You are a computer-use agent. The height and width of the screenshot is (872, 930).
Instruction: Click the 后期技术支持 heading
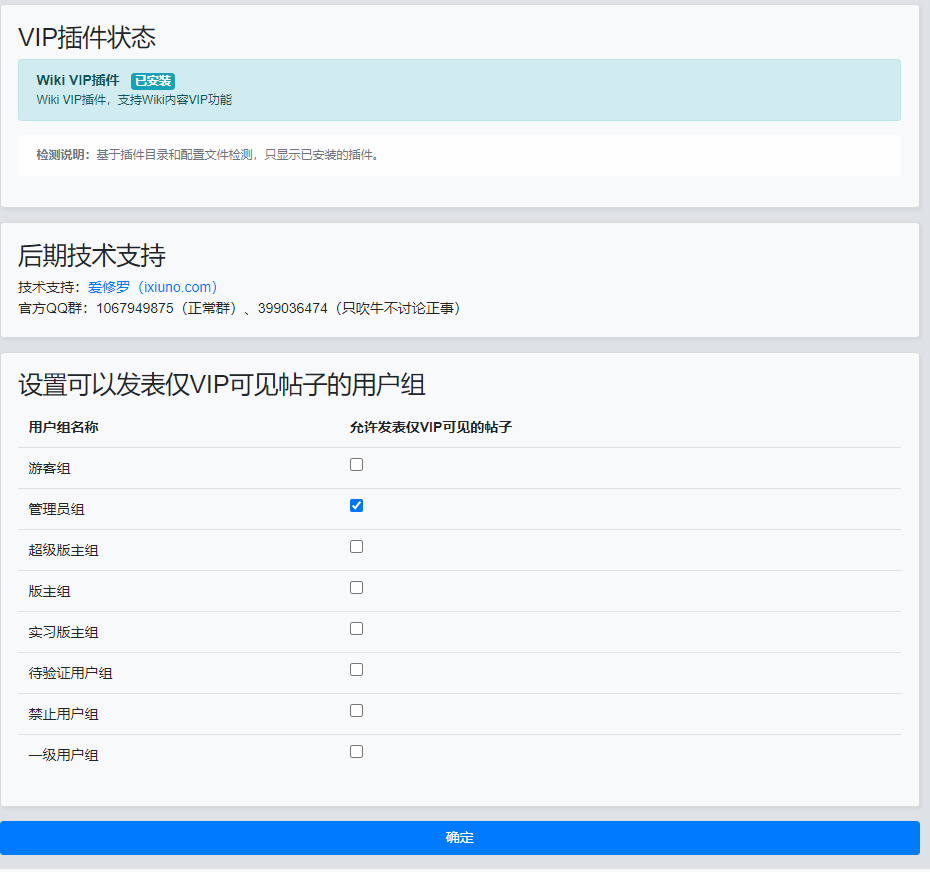pos(91,256)
